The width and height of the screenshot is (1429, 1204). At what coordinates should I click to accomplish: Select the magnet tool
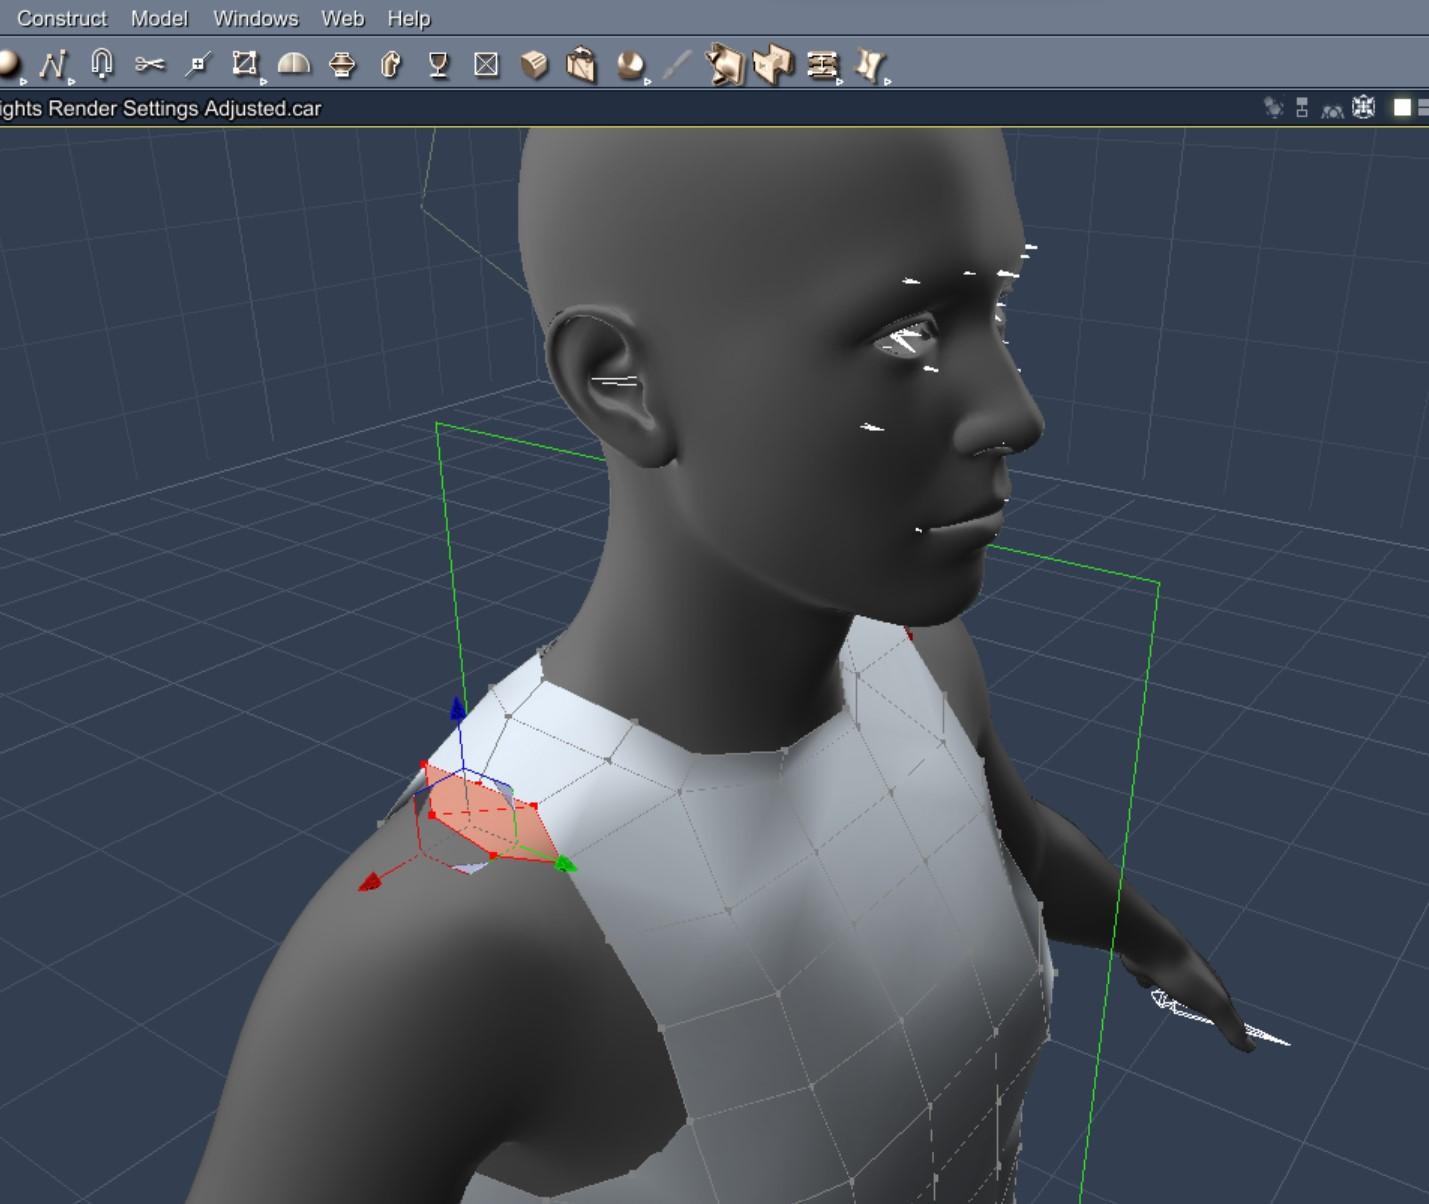(x=101, y=65)
